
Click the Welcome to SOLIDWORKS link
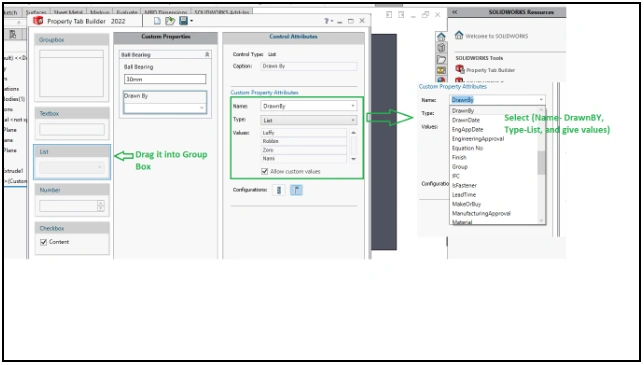tap(497, 36)
